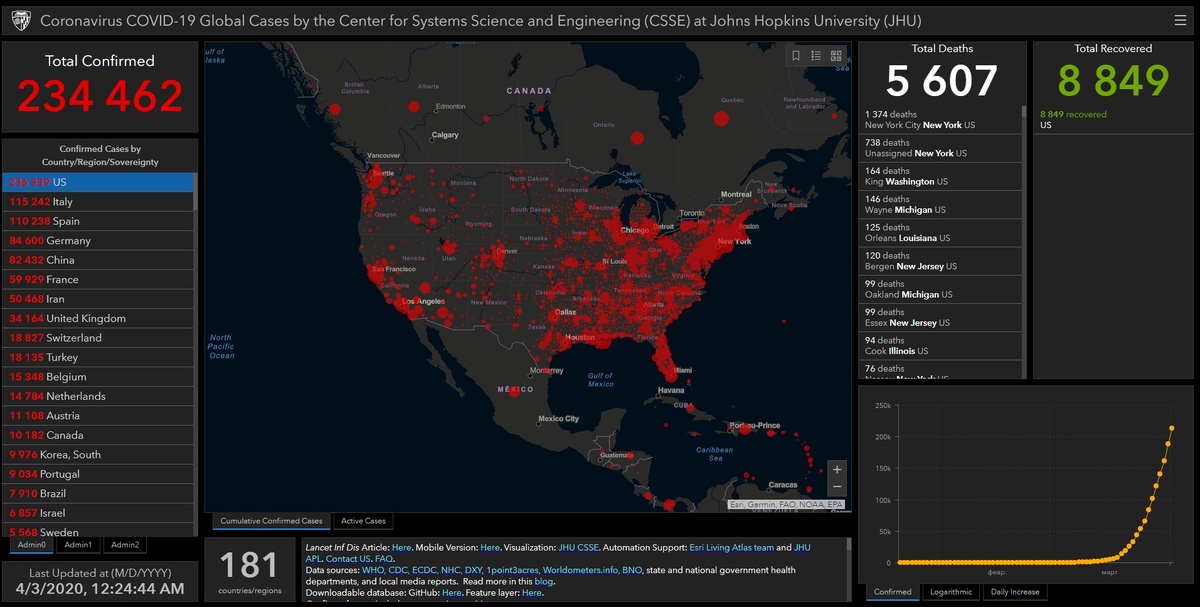The height and width of the screenshot is (607, 1200).
Task: Select Korea, South in the list
Action: pyautogui.click(x=98, y=455)
